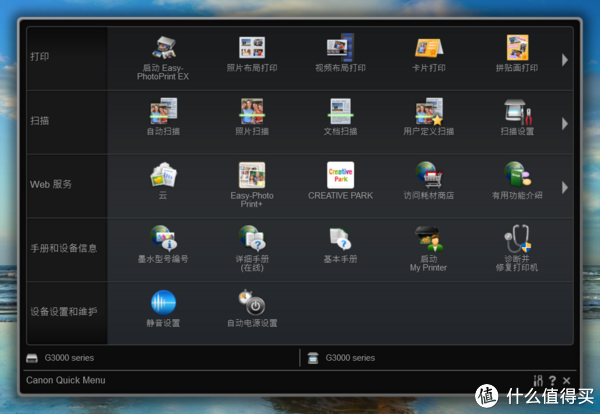600x414 pixels.
Task: Select the 扫描 category label
Action: pyautogui.click(x=39, y=121)
